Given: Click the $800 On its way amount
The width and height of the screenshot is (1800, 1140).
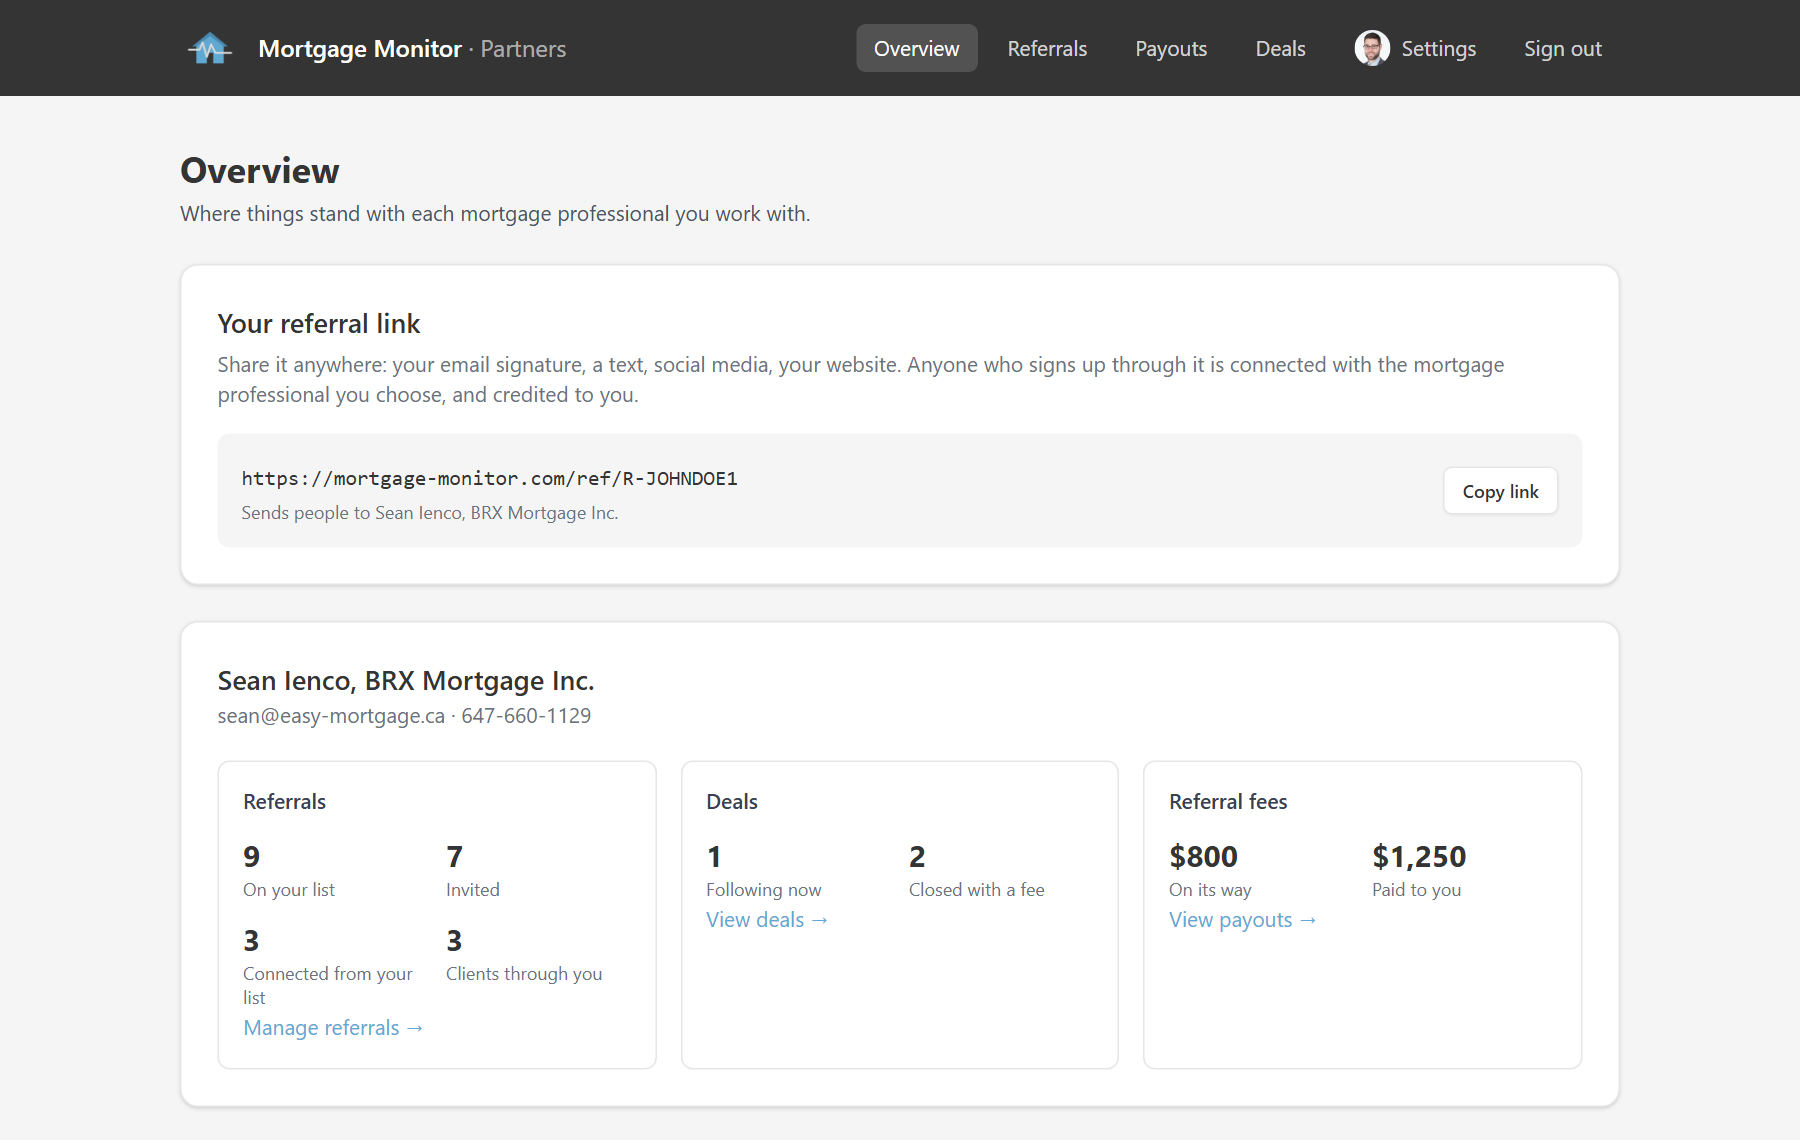Looking at the screenshot, I should coord(1210,871).
